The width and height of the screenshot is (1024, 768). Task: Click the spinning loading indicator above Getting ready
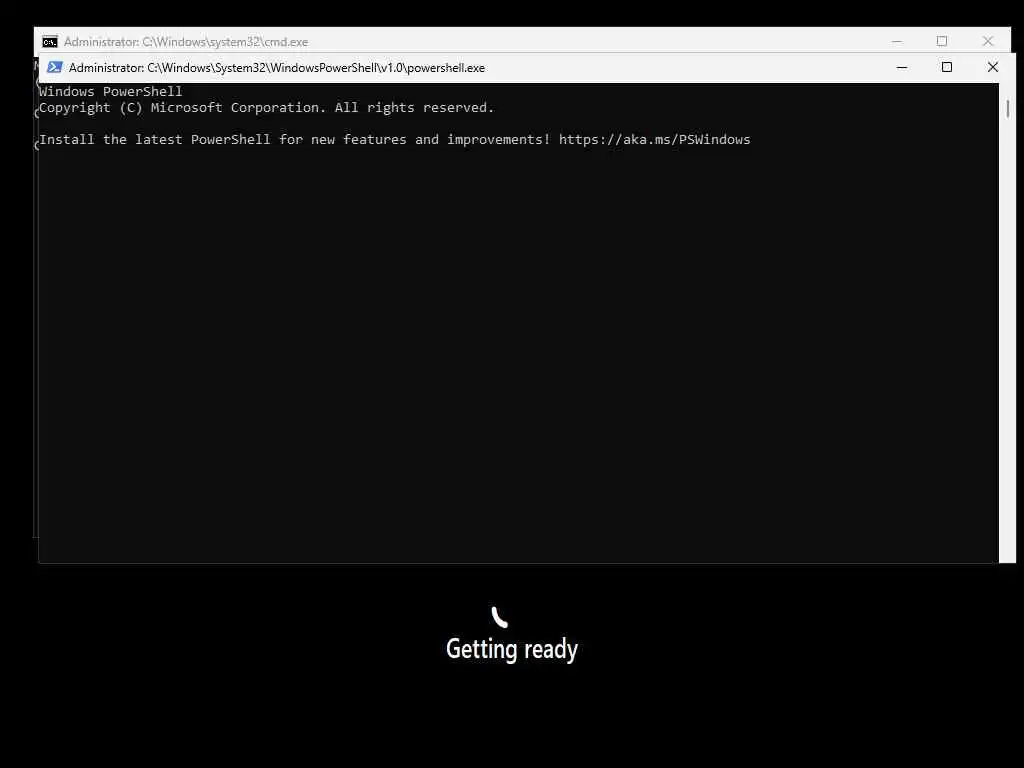[x=499, y=616]
